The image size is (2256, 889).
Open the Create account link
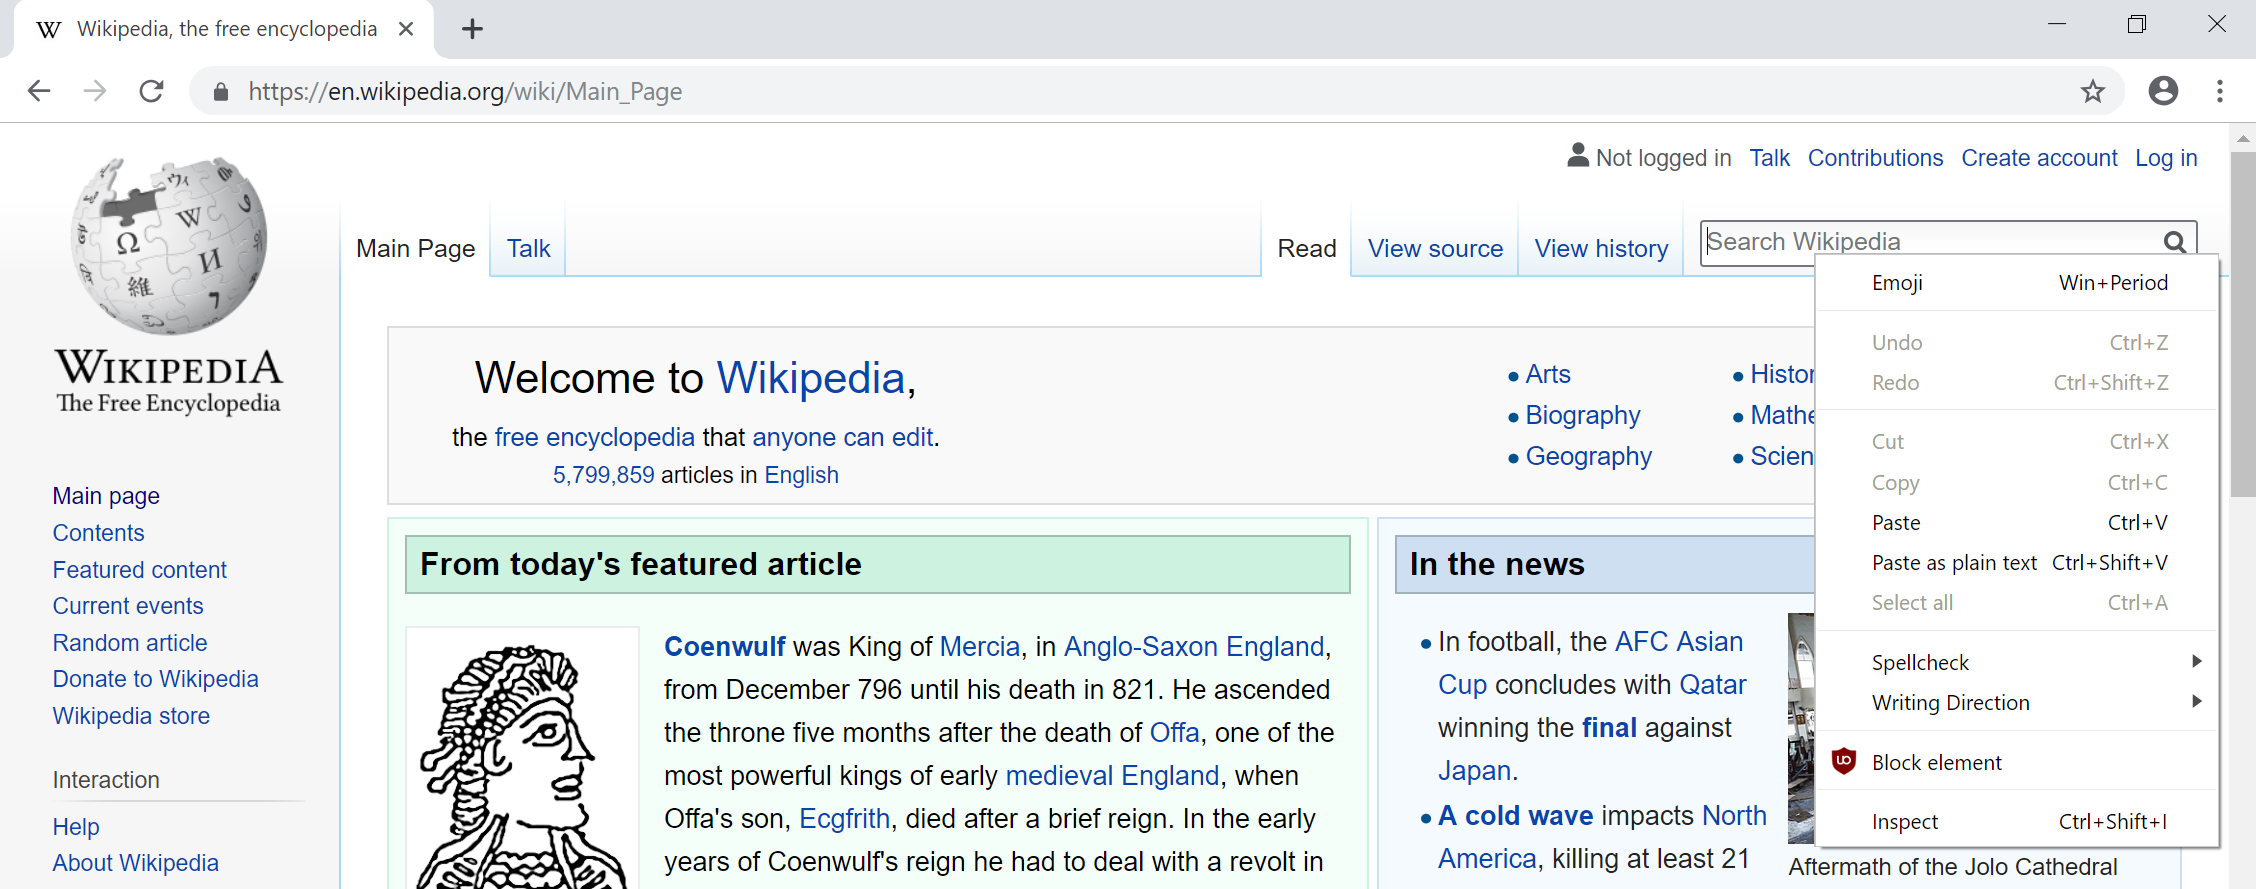2039,158
